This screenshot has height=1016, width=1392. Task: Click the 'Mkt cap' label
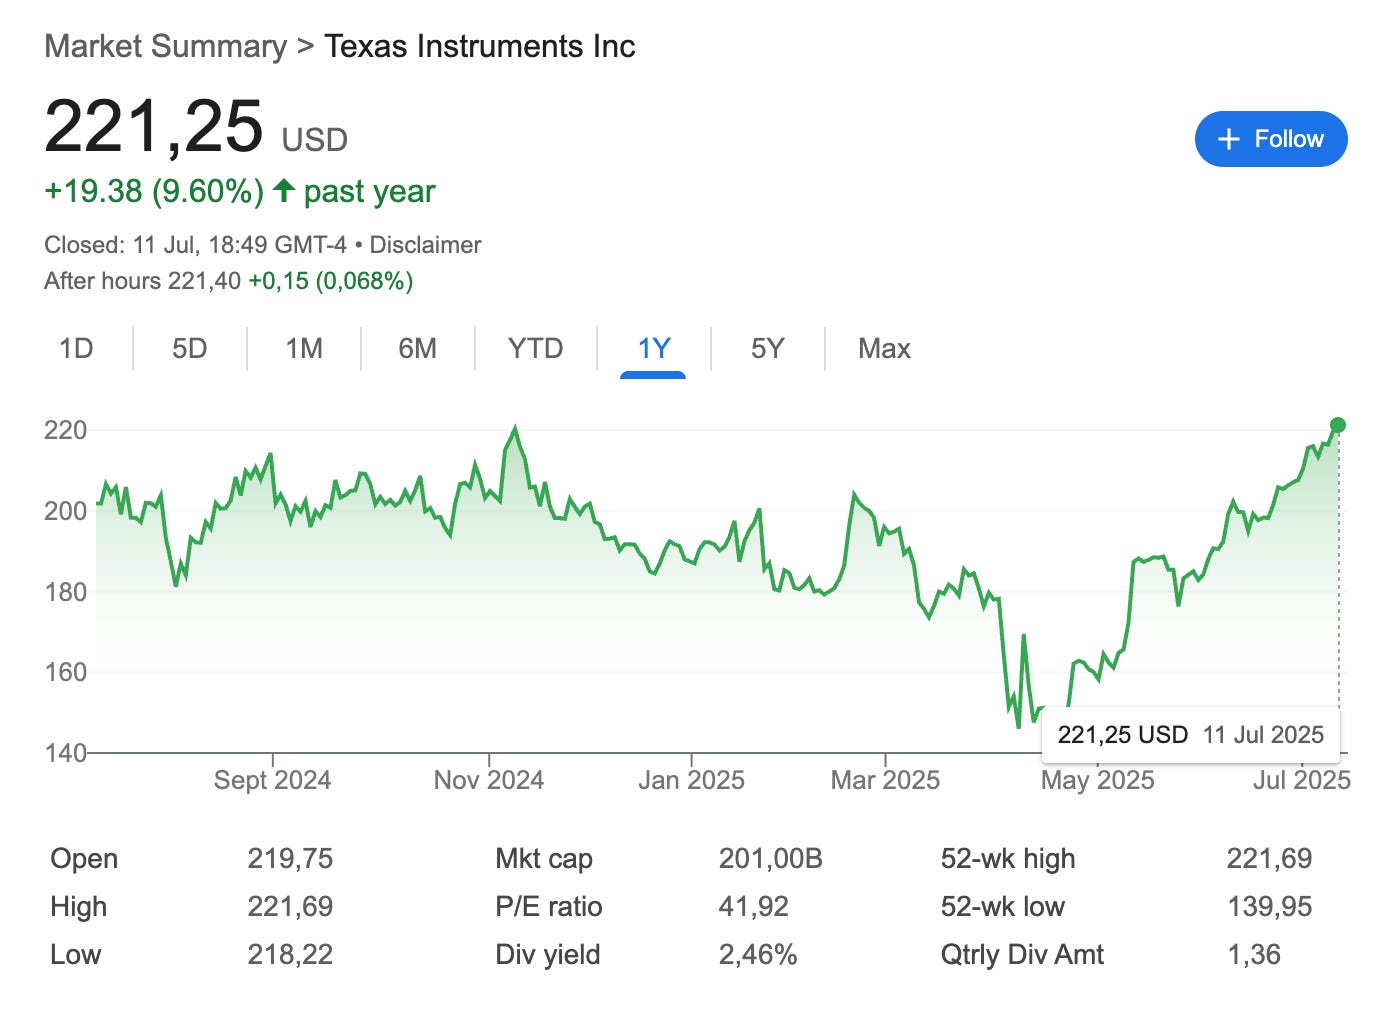544,859
